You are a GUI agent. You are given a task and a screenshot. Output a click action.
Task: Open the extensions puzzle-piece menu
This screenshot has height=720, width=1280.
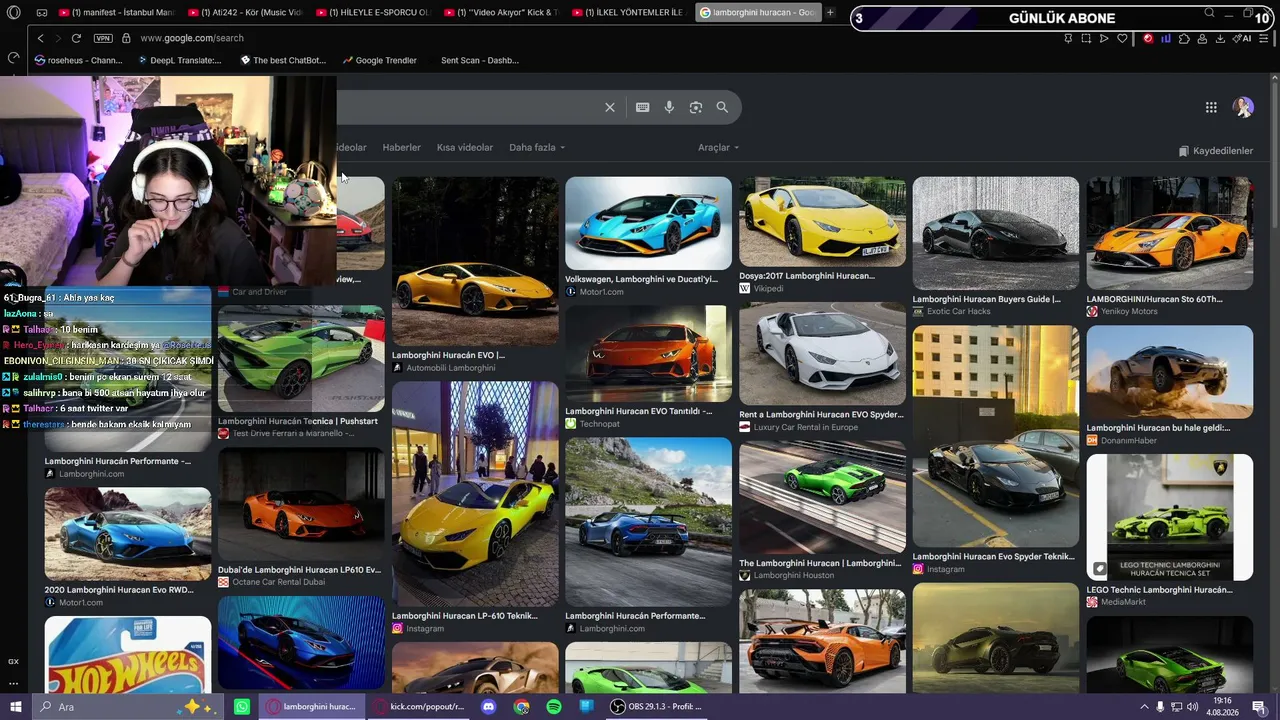1184,38
